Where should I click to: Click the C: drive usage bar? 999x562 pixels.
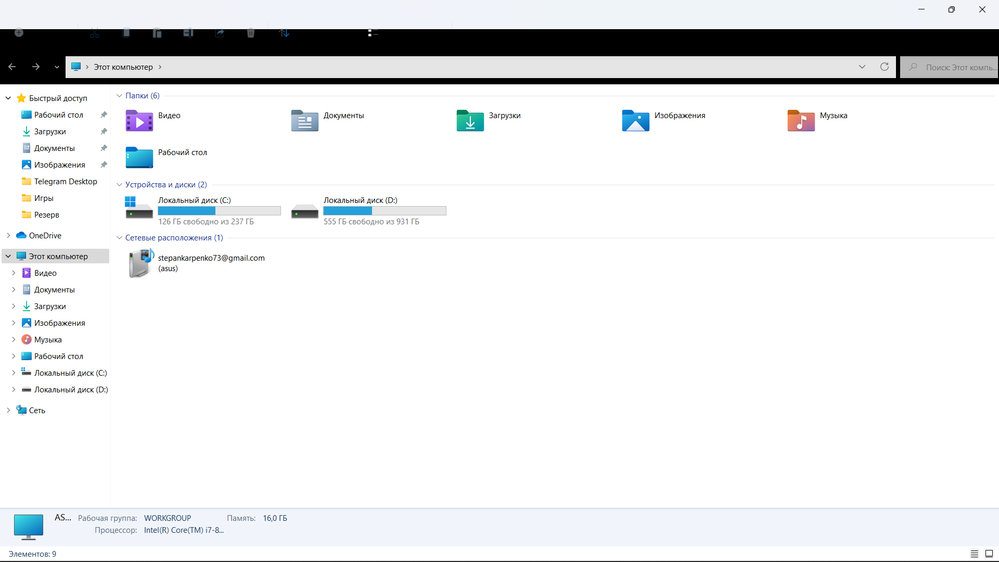pos(219,211)
